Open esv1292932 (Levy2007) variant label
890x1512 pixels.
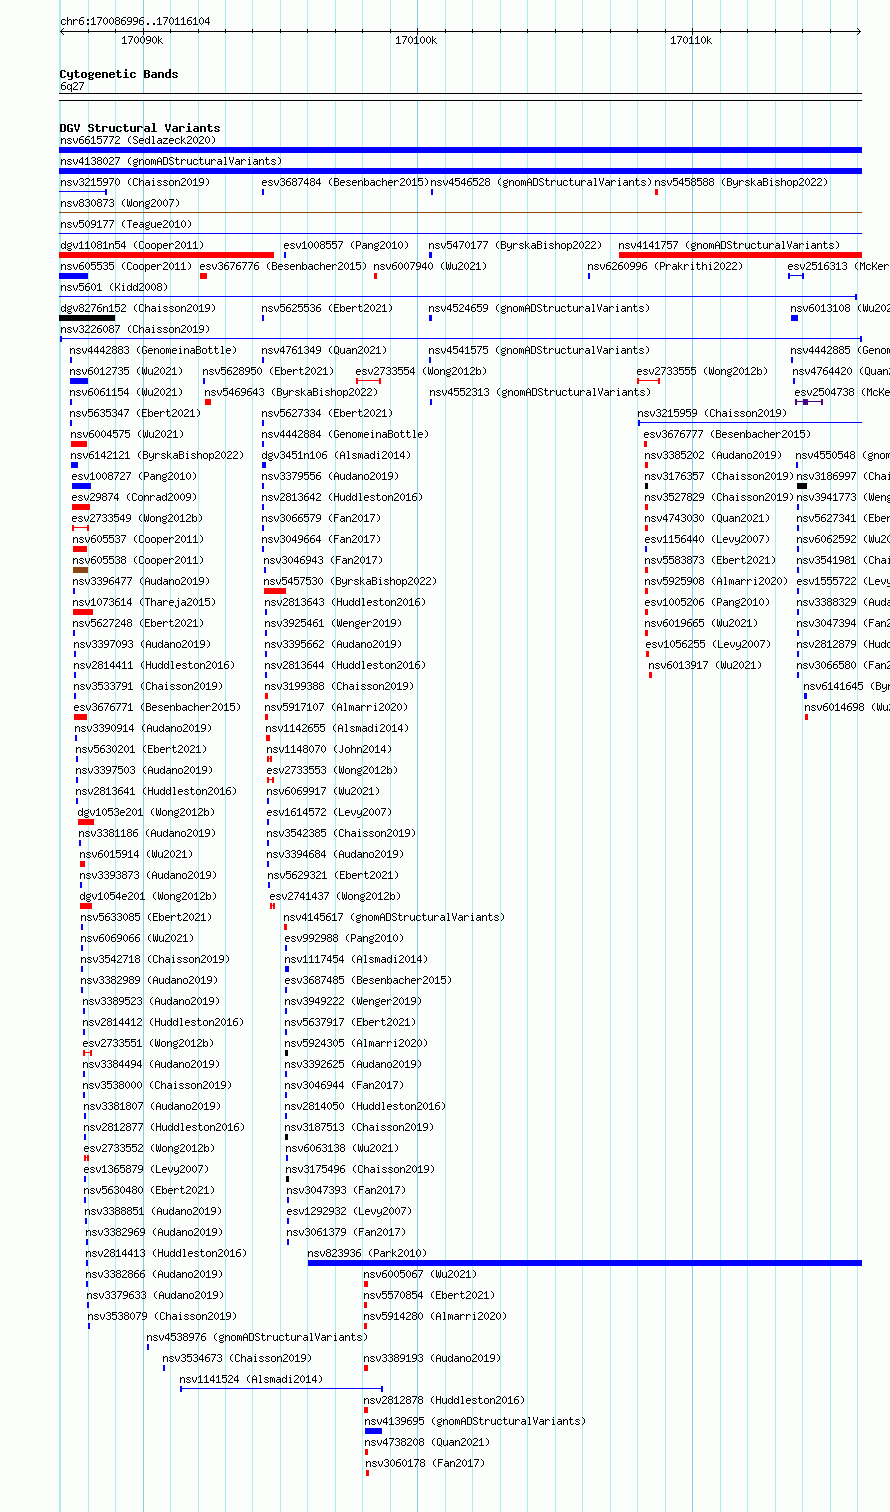pyautogui.click(x=350, y=1212)
